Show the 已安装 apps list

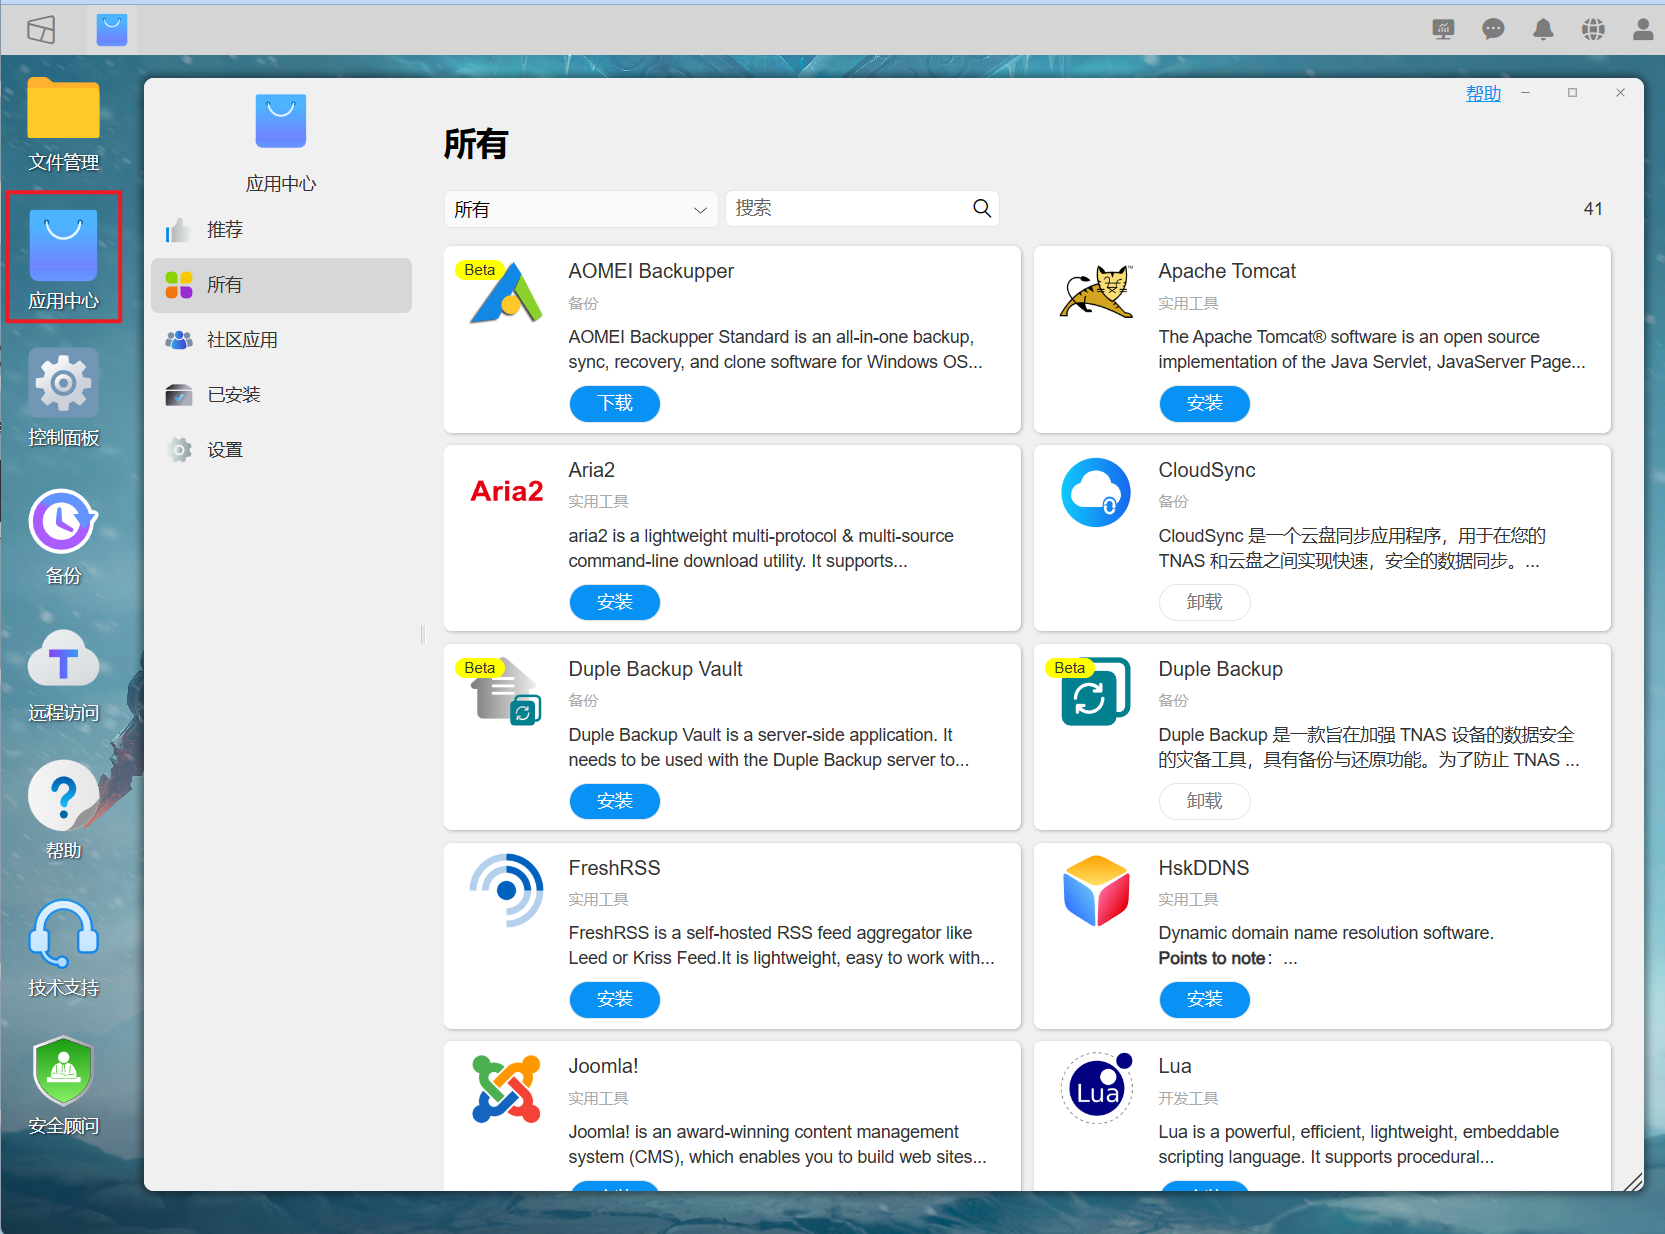281,395
